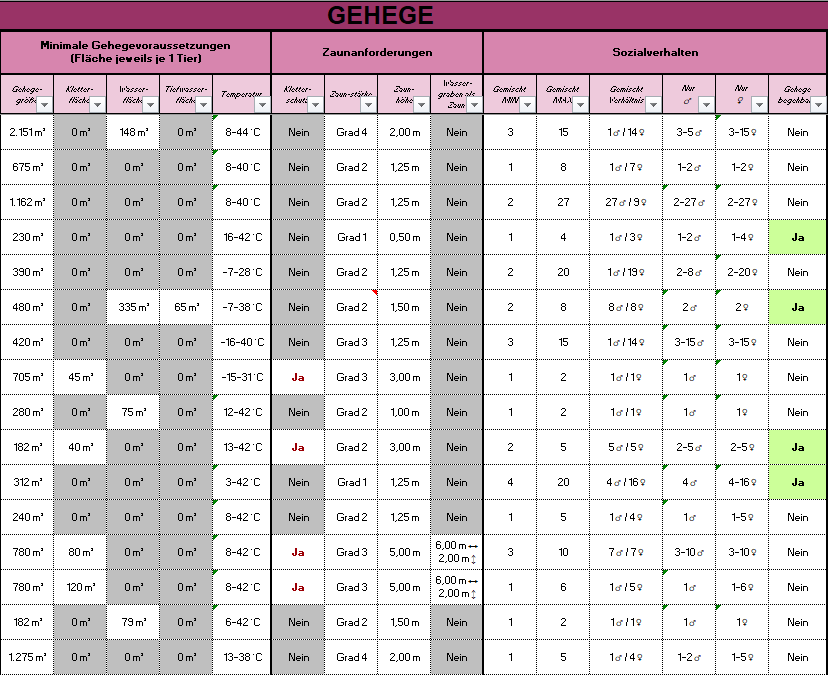Open the Zaunhöhe column filter dropdown
Screen dimensions: 828x675
point(421,105)
